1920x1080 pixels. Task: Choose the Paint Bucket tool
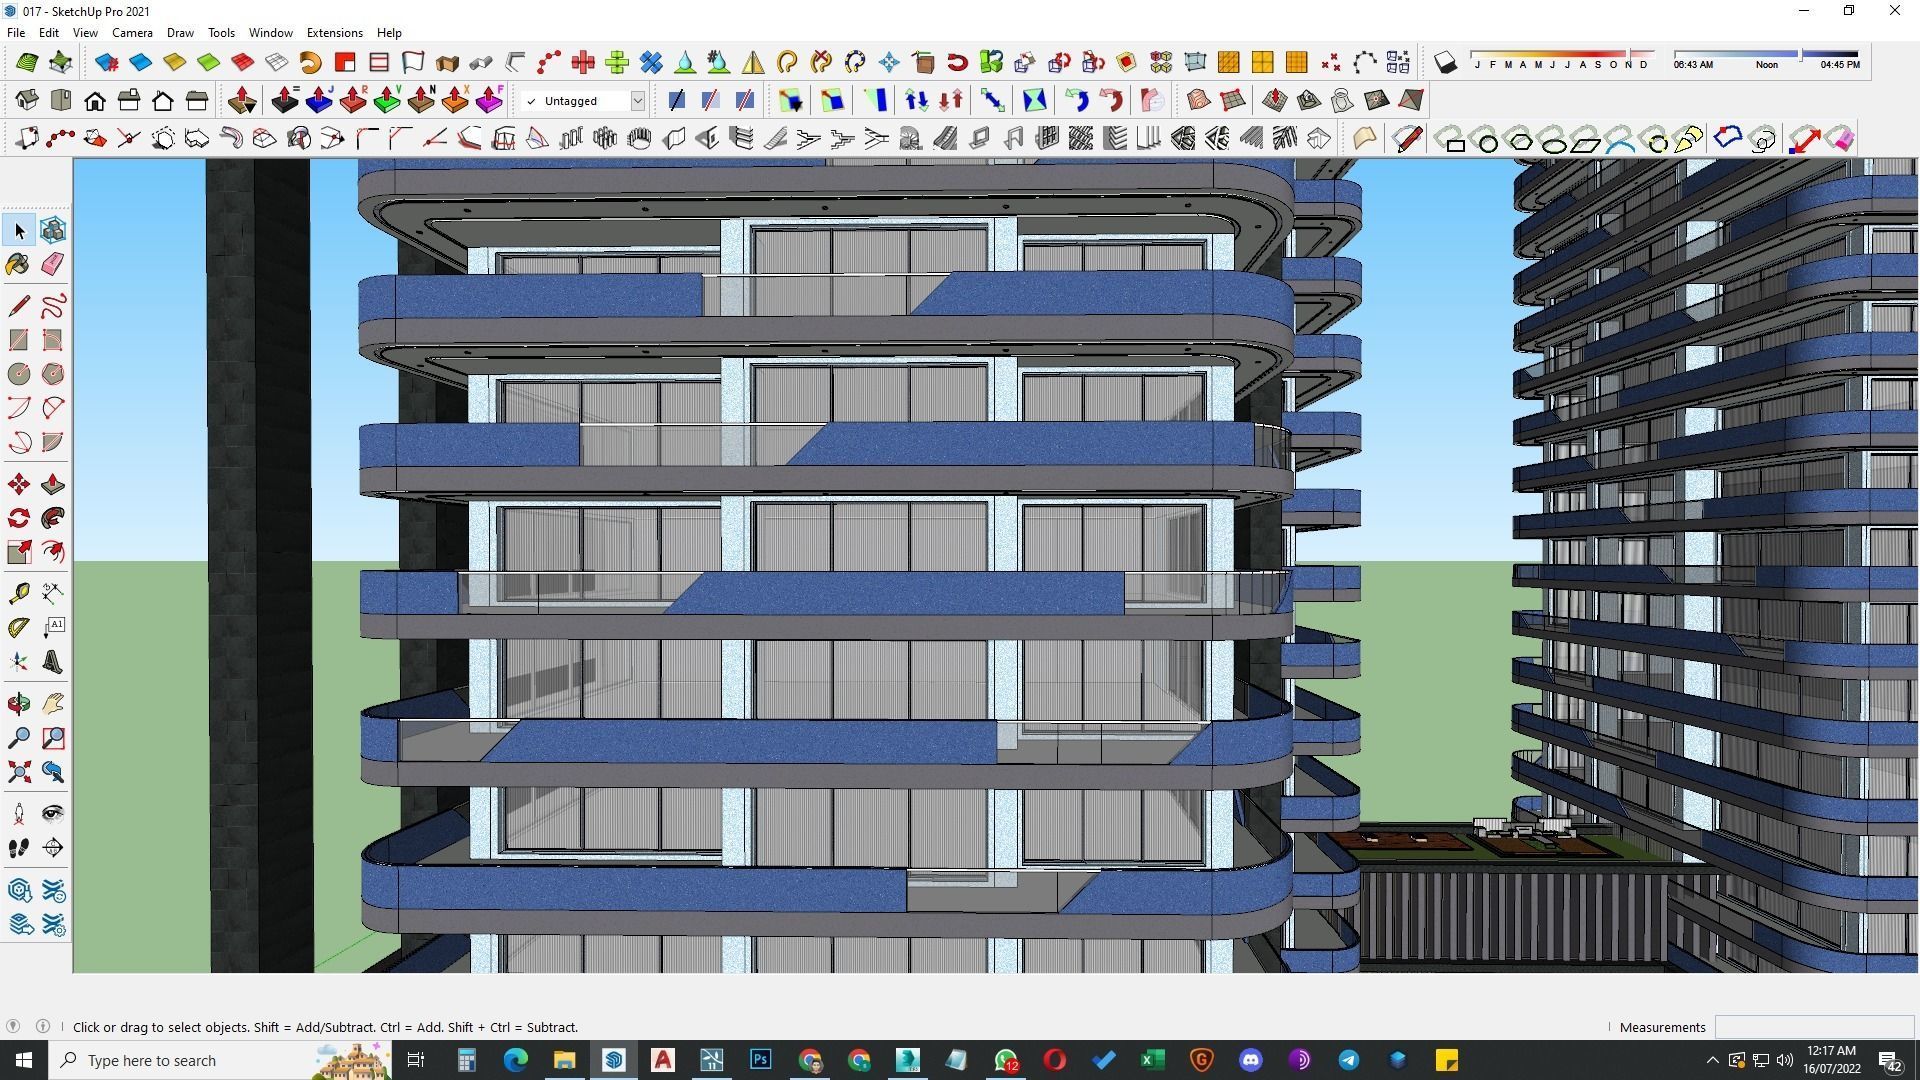point(19,264)
